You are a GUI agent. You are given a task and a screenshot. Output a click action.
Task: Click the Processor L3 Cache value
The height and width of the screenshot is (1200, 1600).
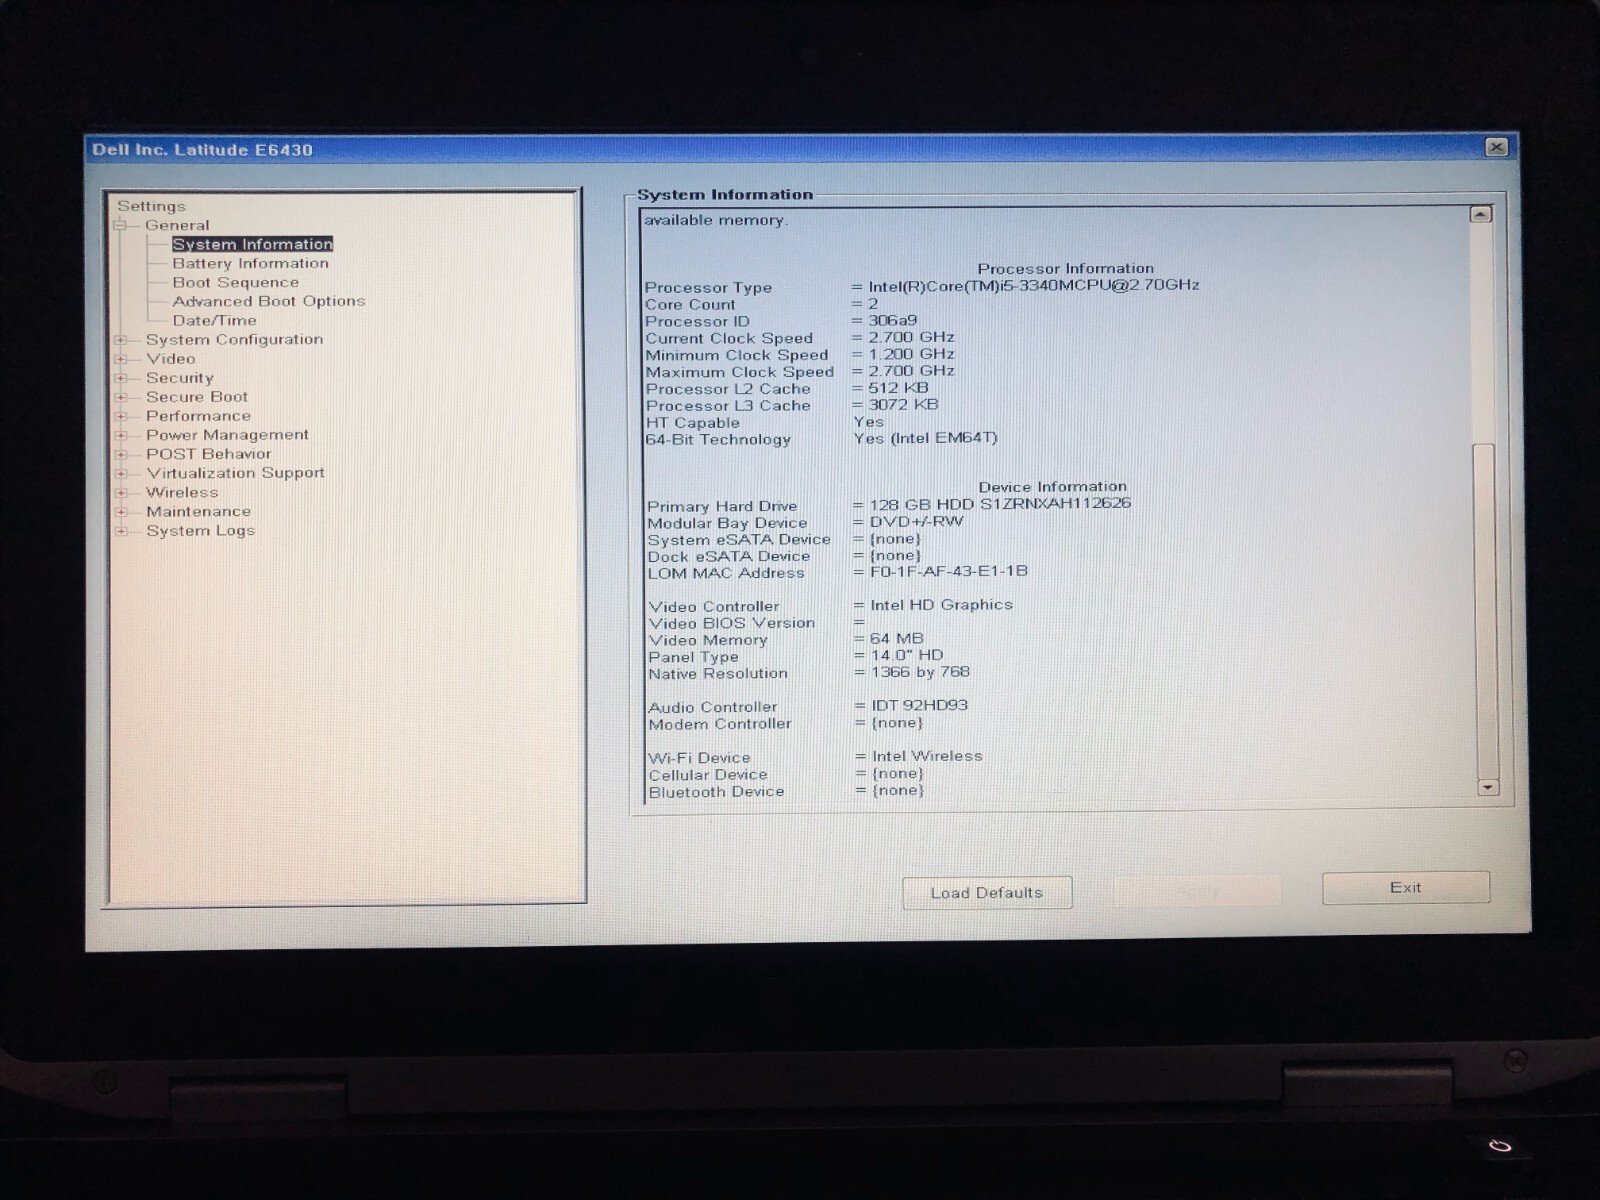[903, 405]
